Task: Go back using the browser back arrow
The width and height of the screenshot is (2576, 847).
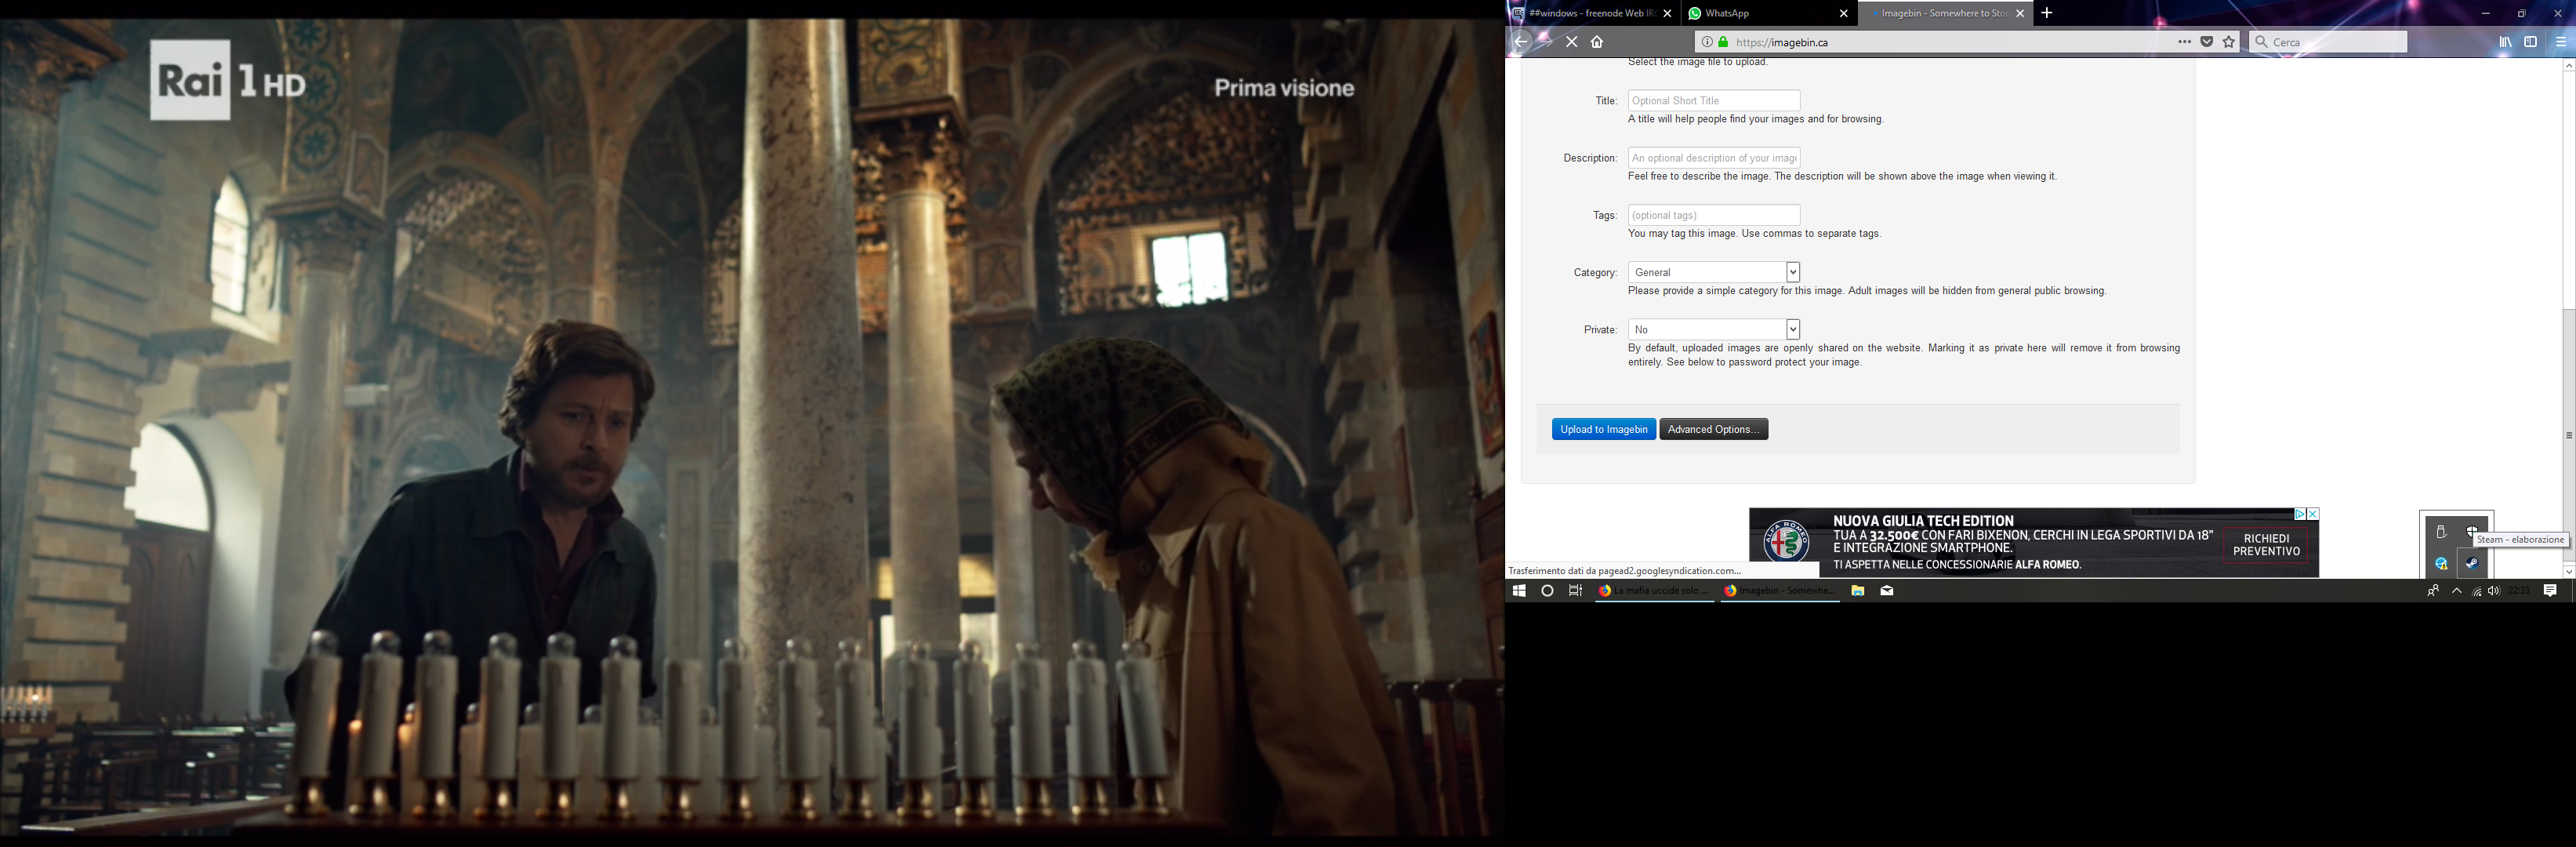Action: pyautogui.click(x=1520, y=42)
